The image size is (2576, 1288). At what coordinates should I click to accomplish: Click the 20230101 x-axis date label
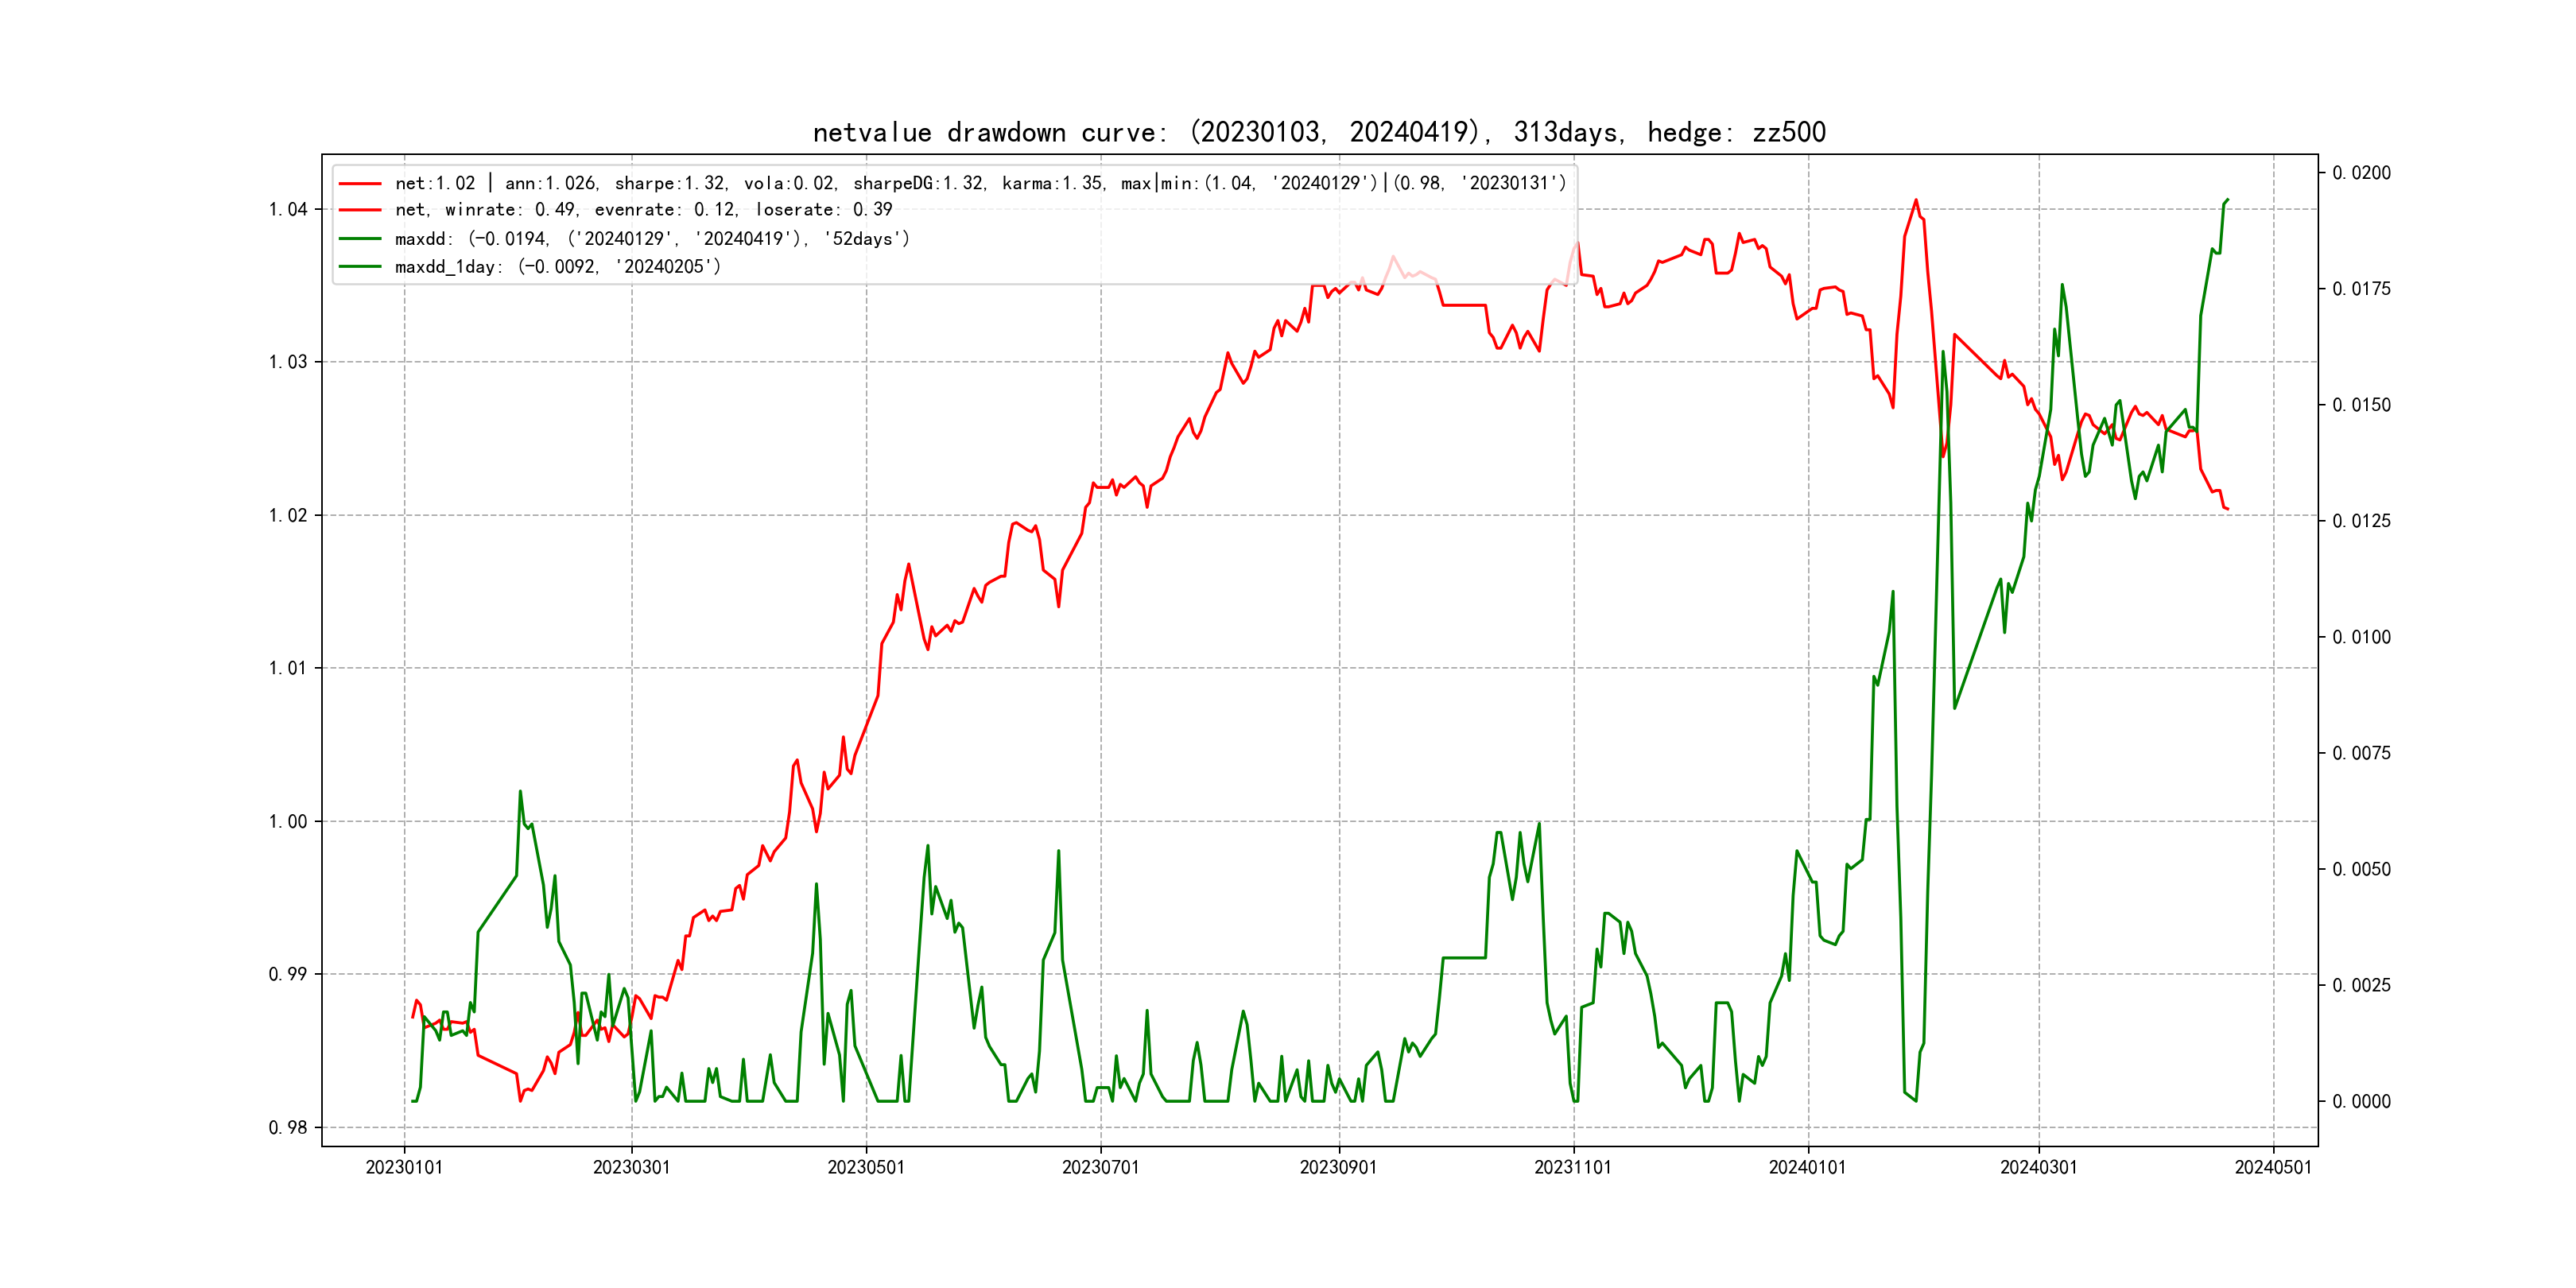[x=404, y=1167]
